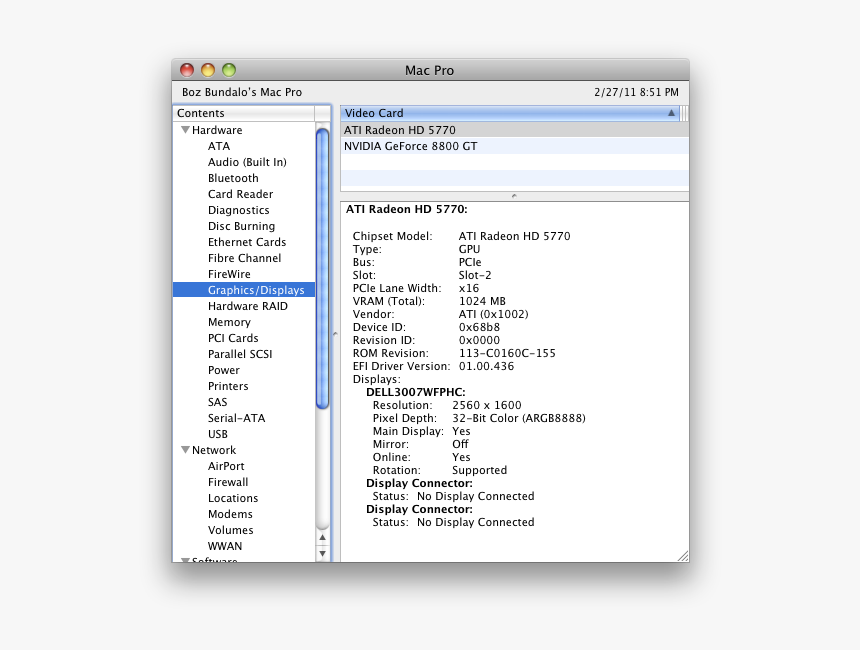Expand the Software section at the bottom

pyautogui.click(x=185, y=561)
